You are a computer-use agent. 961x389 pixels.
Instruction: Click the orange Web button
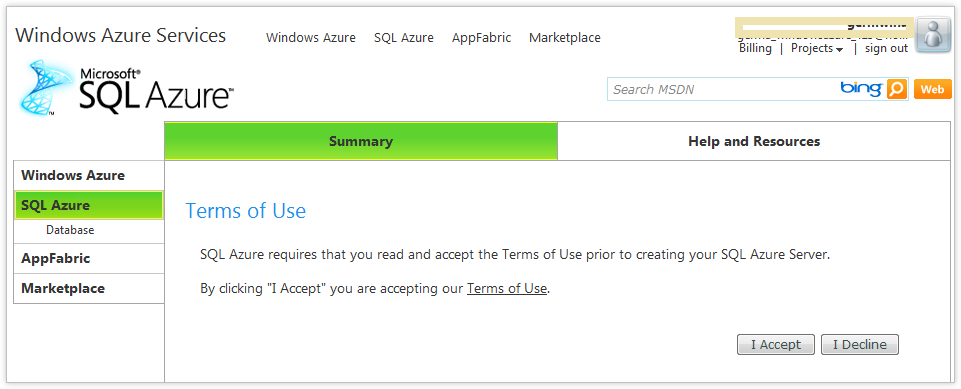click(x=933, y=89)
